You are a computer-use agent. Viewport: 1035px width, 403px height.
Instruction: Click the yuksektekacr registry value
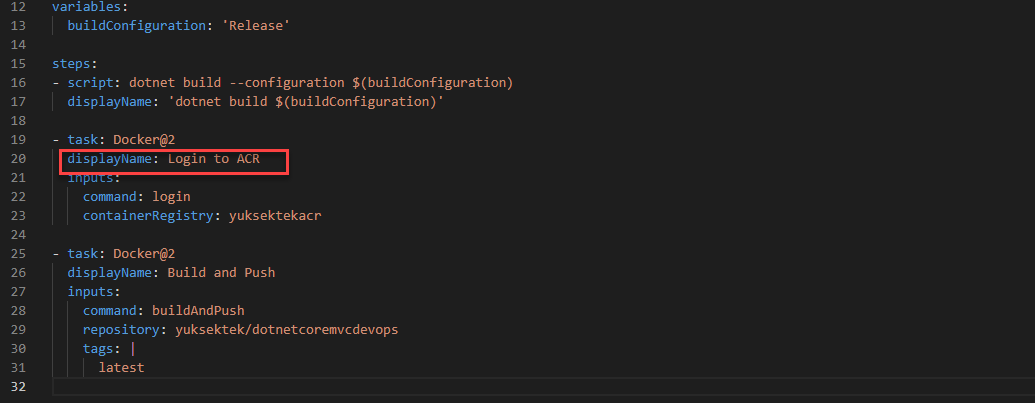point(275,216)
